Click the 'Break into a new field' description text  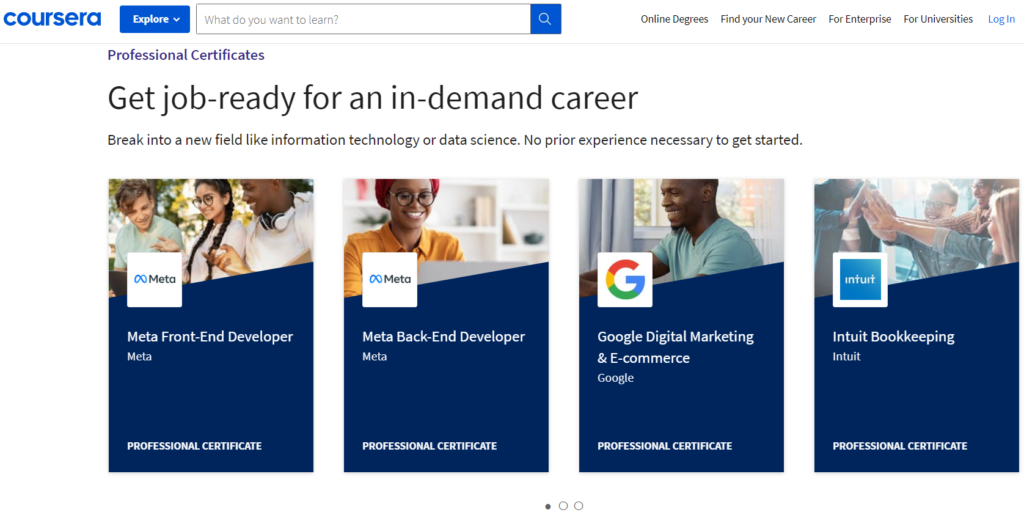(x=455, y=140)
